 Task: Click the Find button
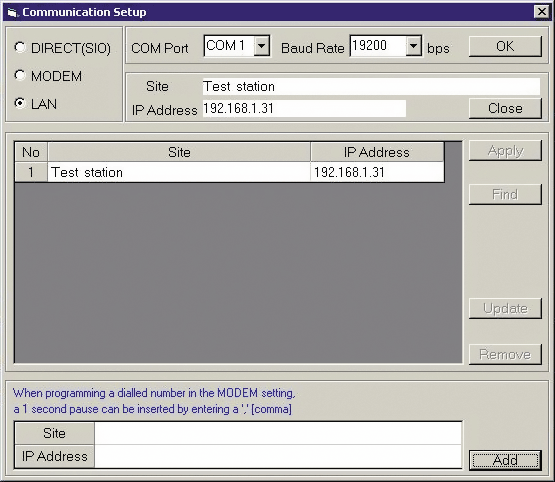point(505,194)
